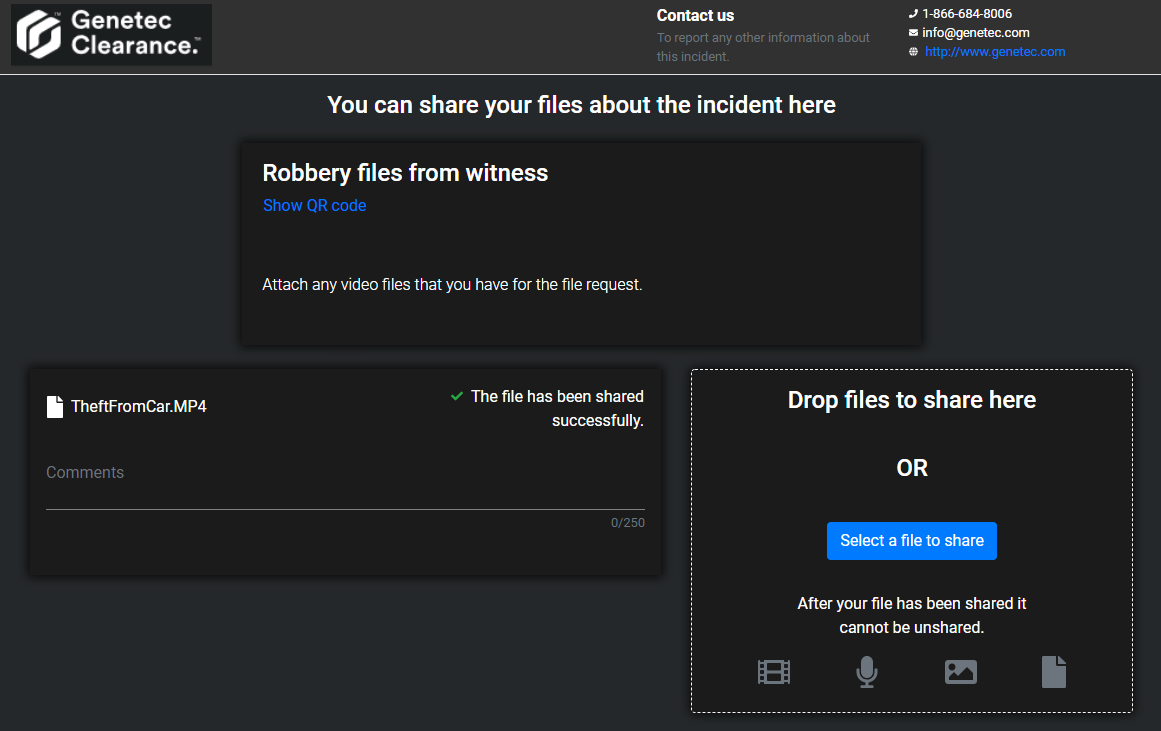Click the 1-866-684-8006 phone number

[x=967, y=13]
